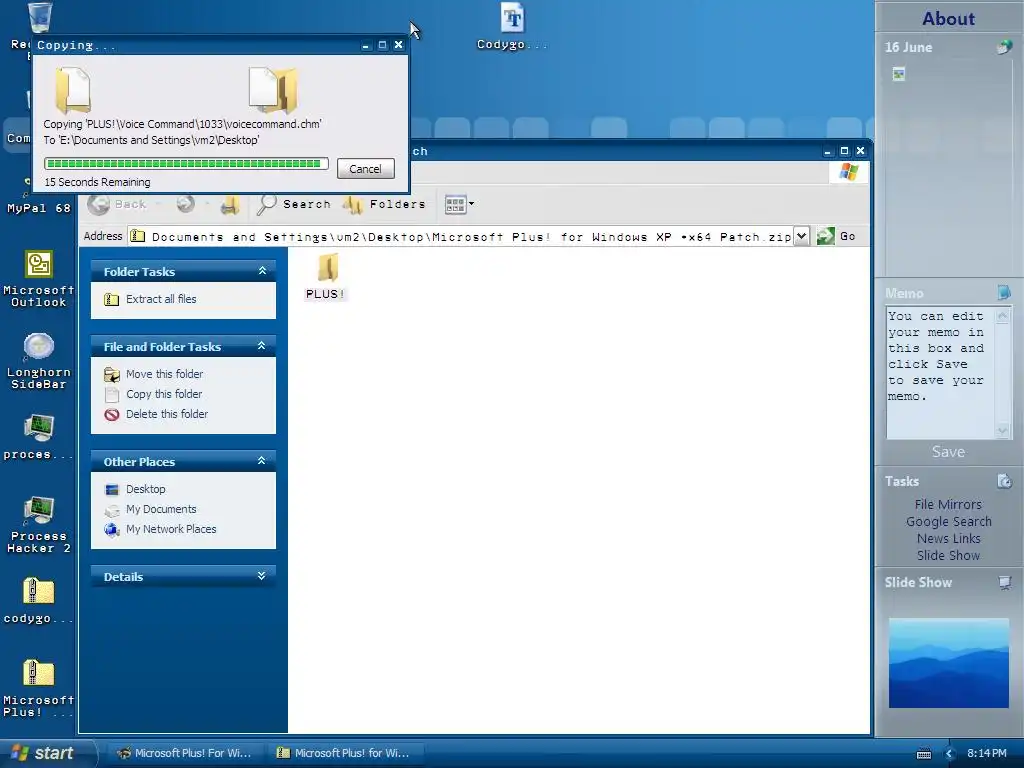
Task: Open Search in Explorer toolbar
Action: pos(295,204)
